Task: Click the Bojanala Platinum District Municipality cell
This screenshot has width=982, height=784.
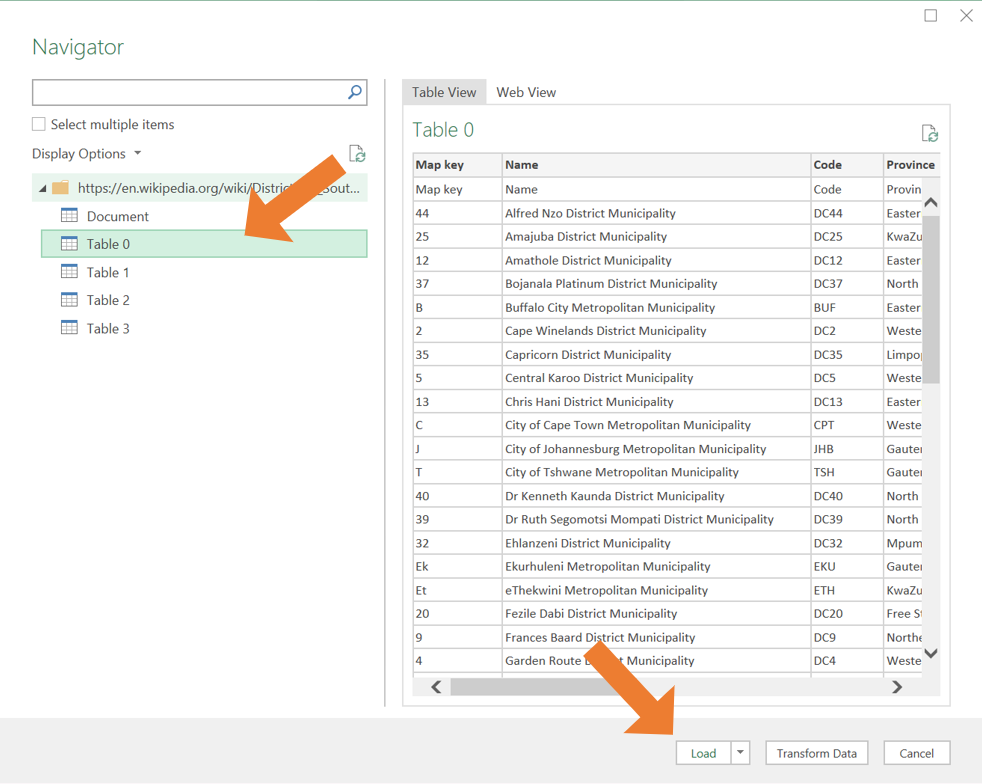Action: coord(656,284)
